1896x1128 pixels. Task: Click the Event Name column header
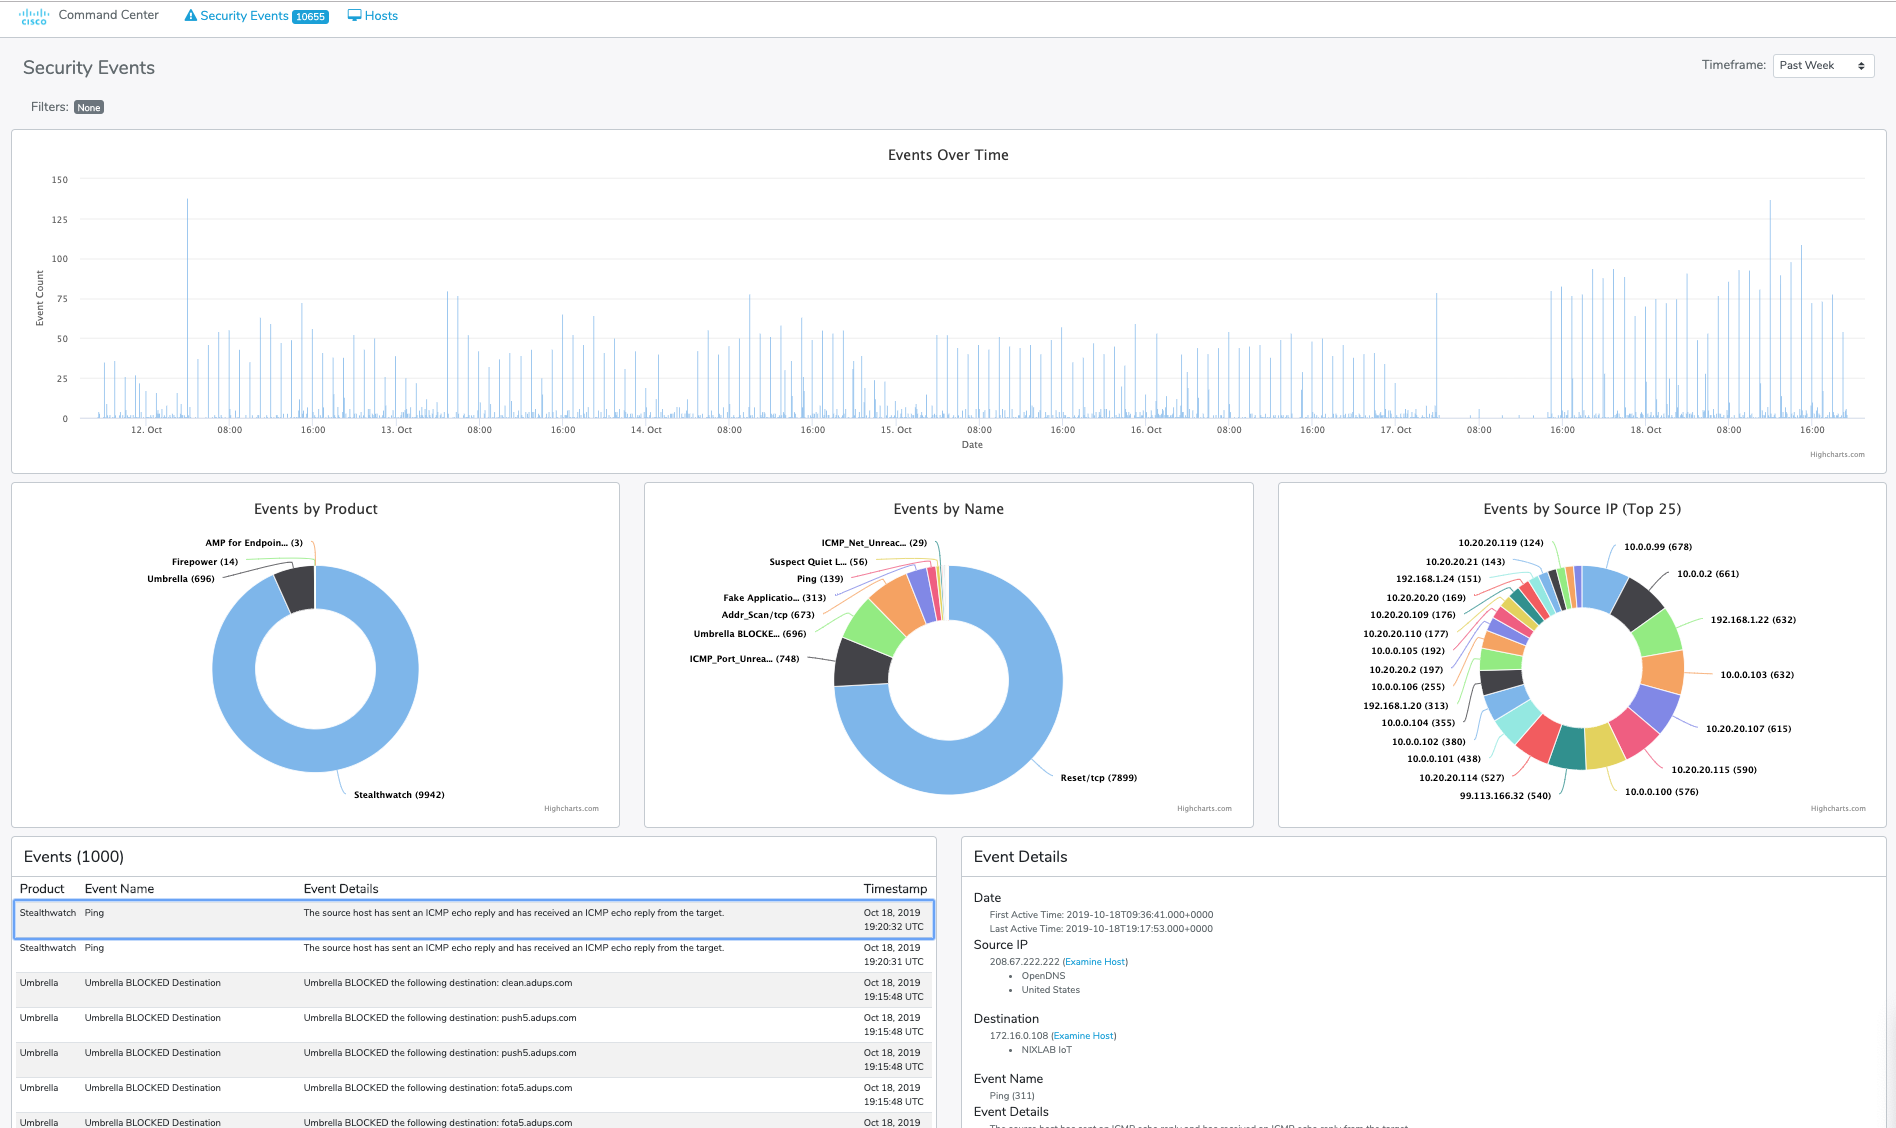[119, 889]
